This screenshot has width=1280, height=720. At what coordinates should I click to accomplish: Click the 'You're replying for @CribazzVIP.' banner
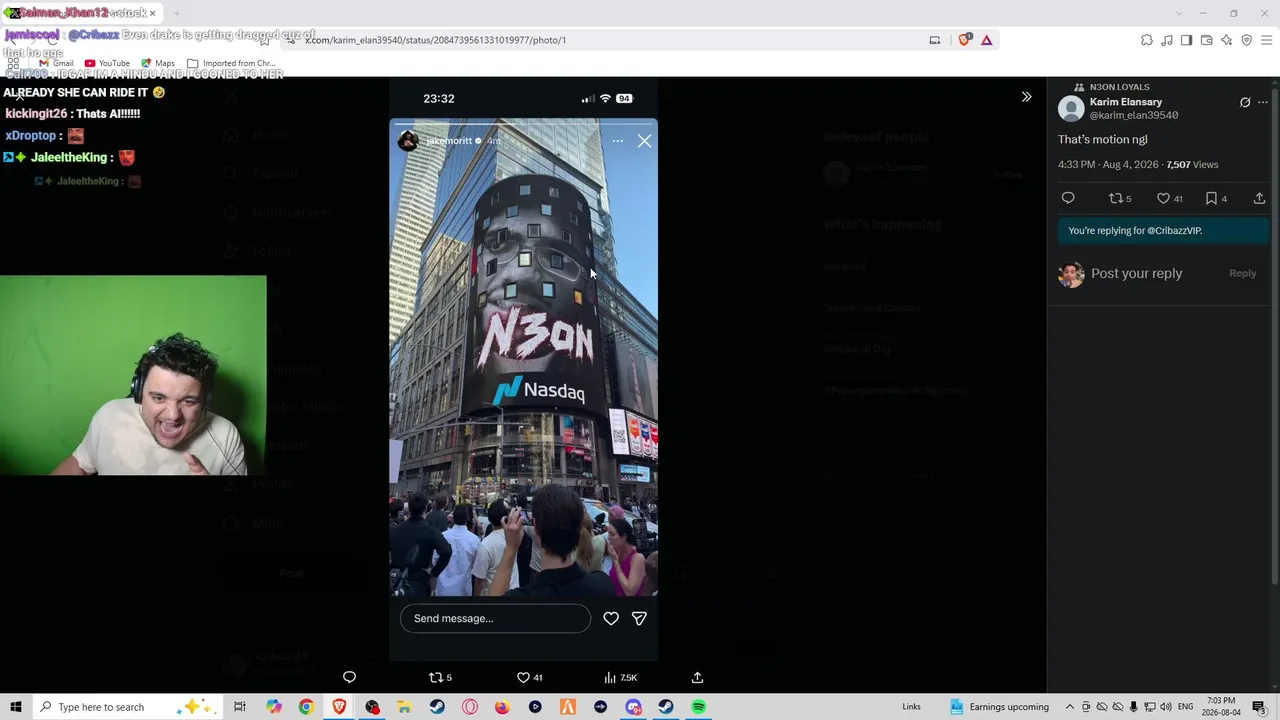[1163, 230]
